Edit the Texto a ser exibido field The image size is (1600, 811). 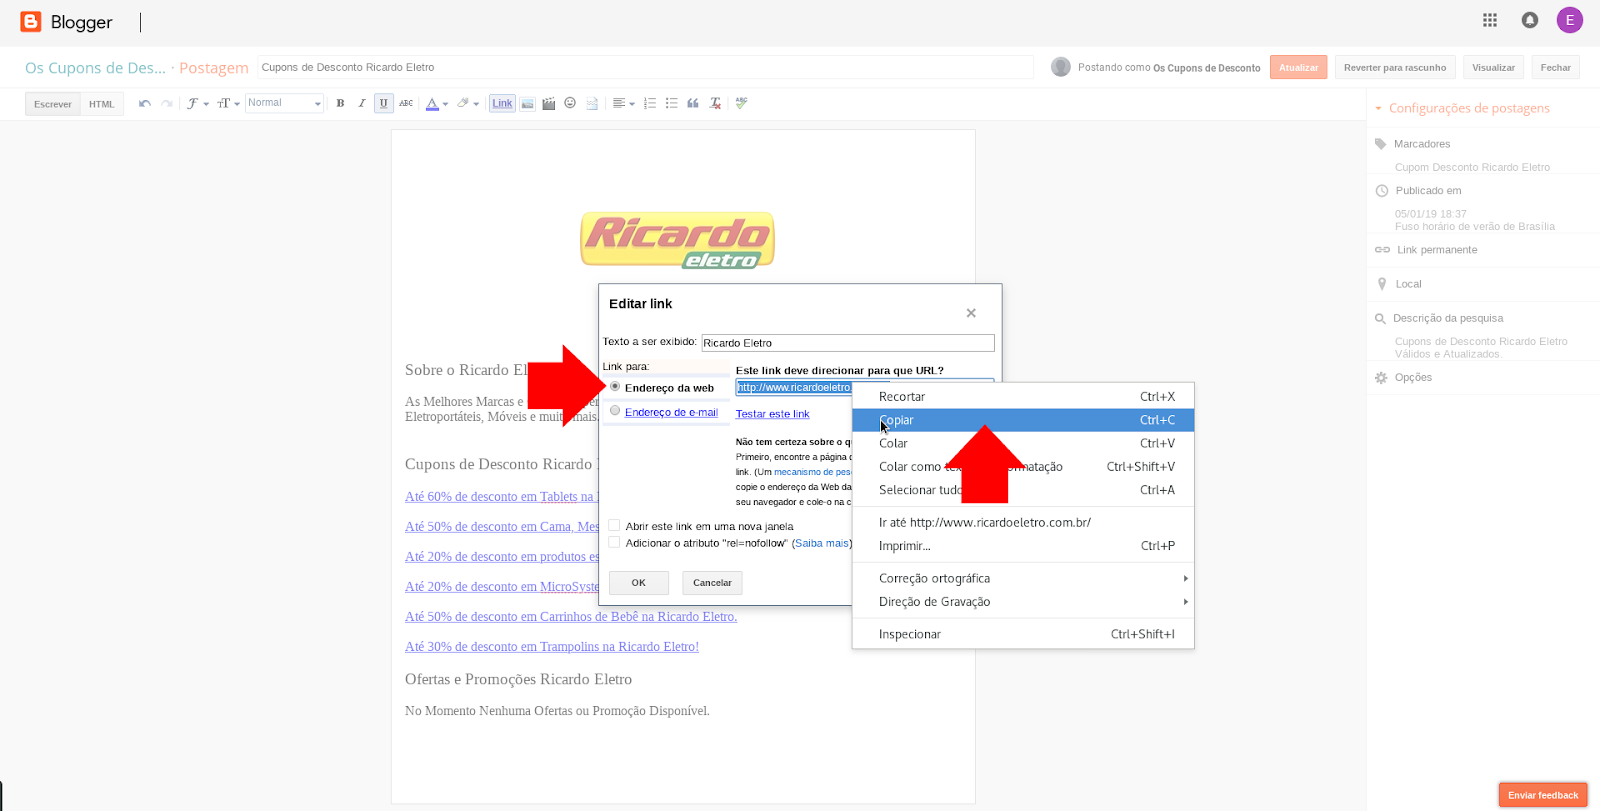[848, 343]
